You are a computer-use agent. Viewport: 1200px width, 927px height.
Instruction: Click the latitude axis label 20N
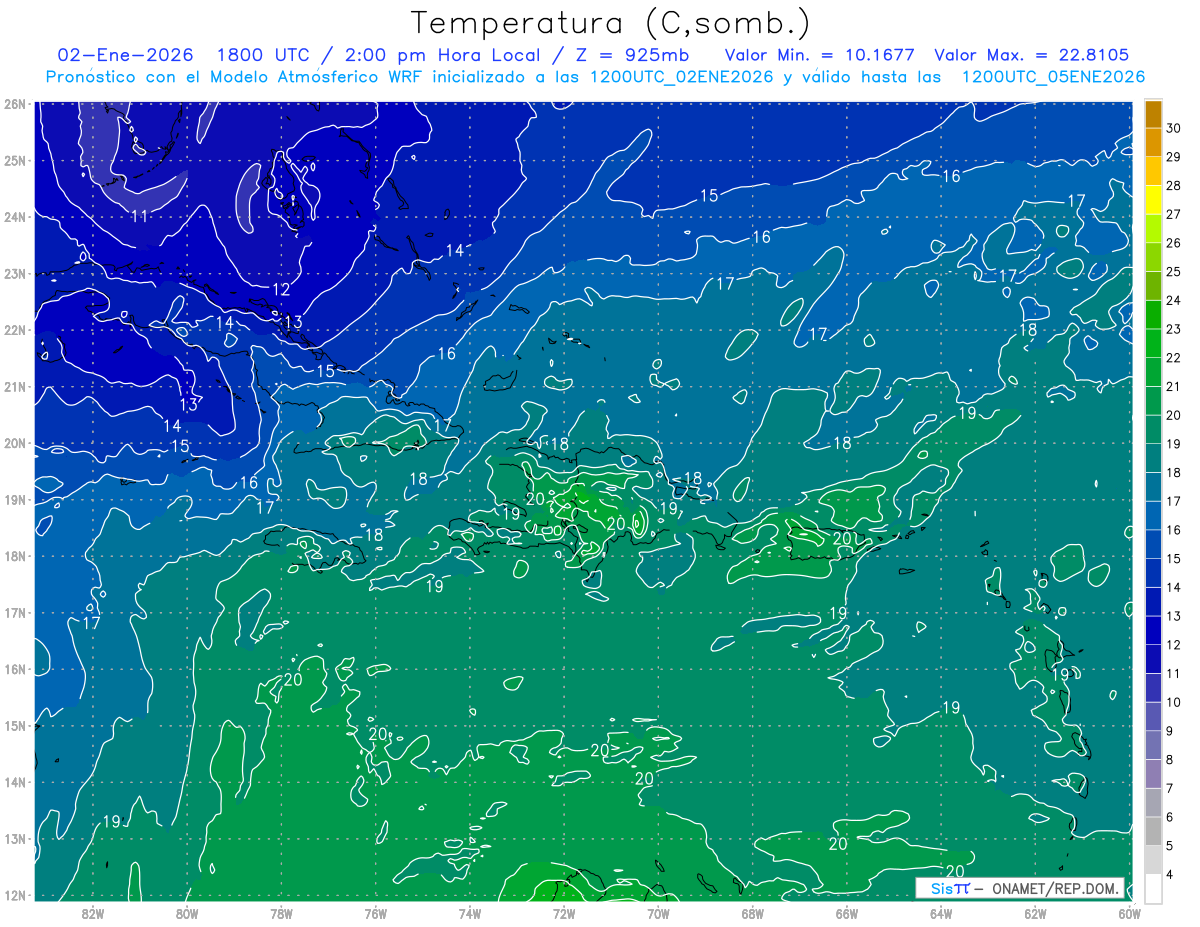point(15,443)
